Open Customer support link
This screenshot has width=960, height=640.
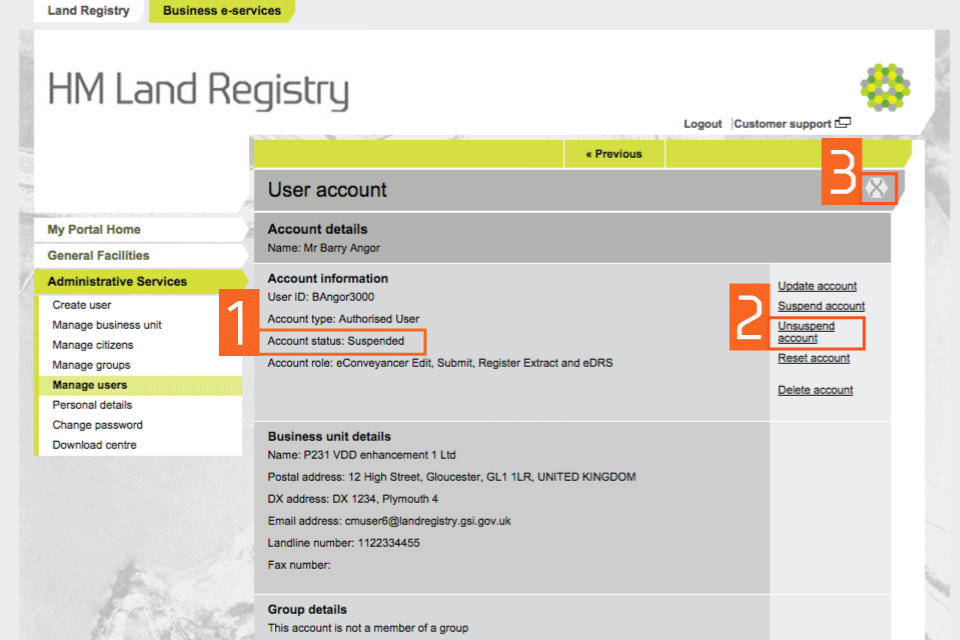pos(783,124)
